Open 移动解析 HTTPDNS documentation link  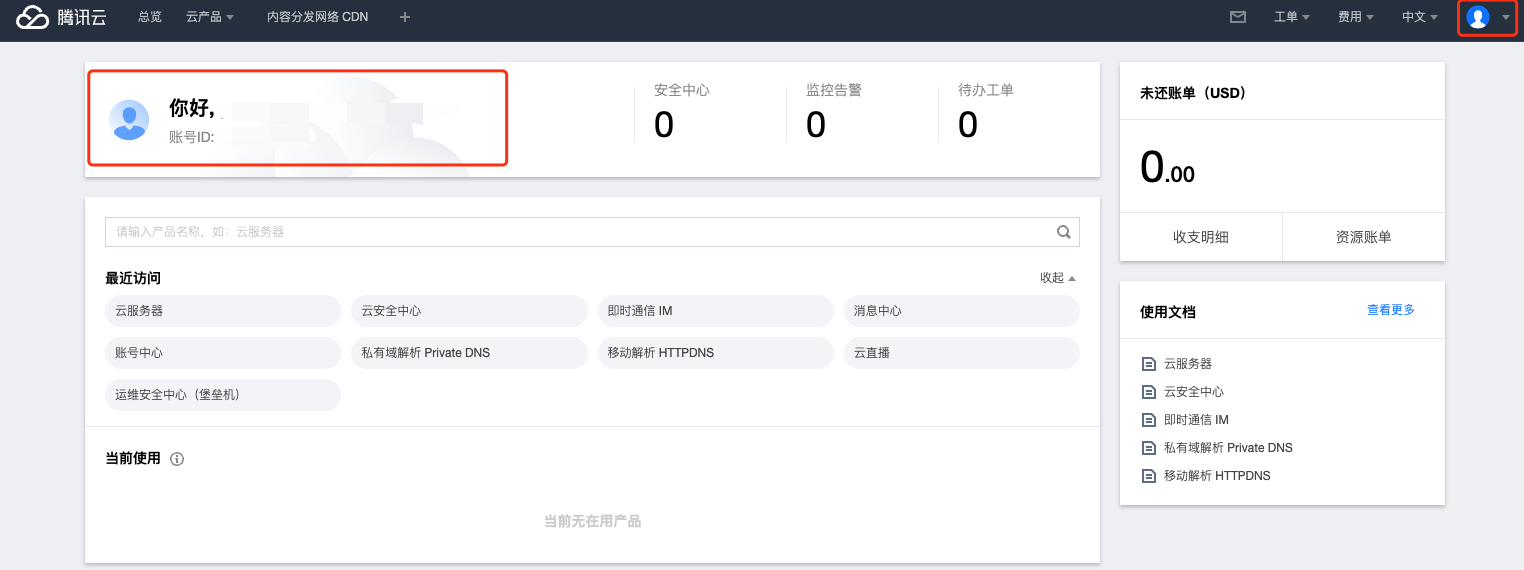click(x=1217, y=476)
